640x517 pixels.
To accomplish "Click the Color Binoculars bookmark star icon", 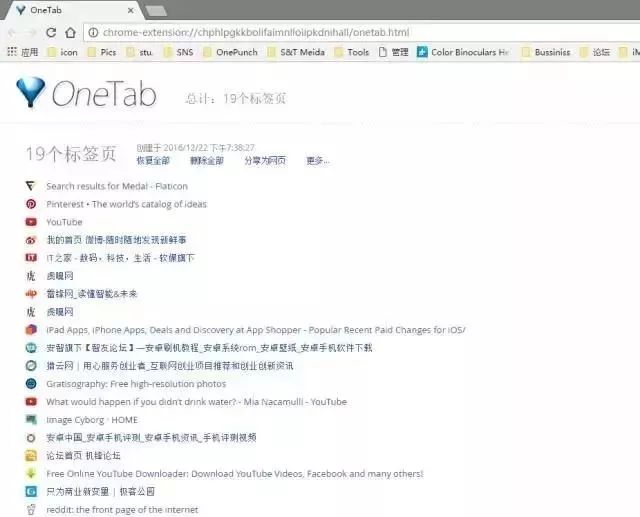I will 422,52.
